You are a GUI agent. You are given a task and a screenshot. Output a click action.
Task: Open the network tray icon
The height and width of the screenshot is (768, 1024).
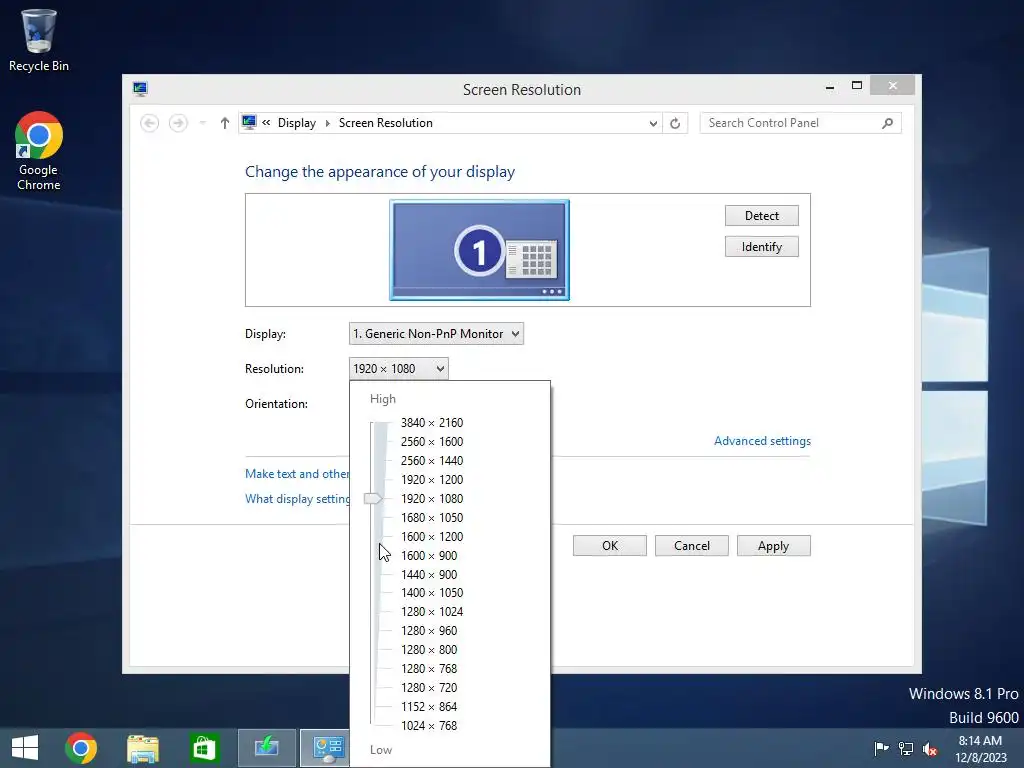(x=906, y=748)
